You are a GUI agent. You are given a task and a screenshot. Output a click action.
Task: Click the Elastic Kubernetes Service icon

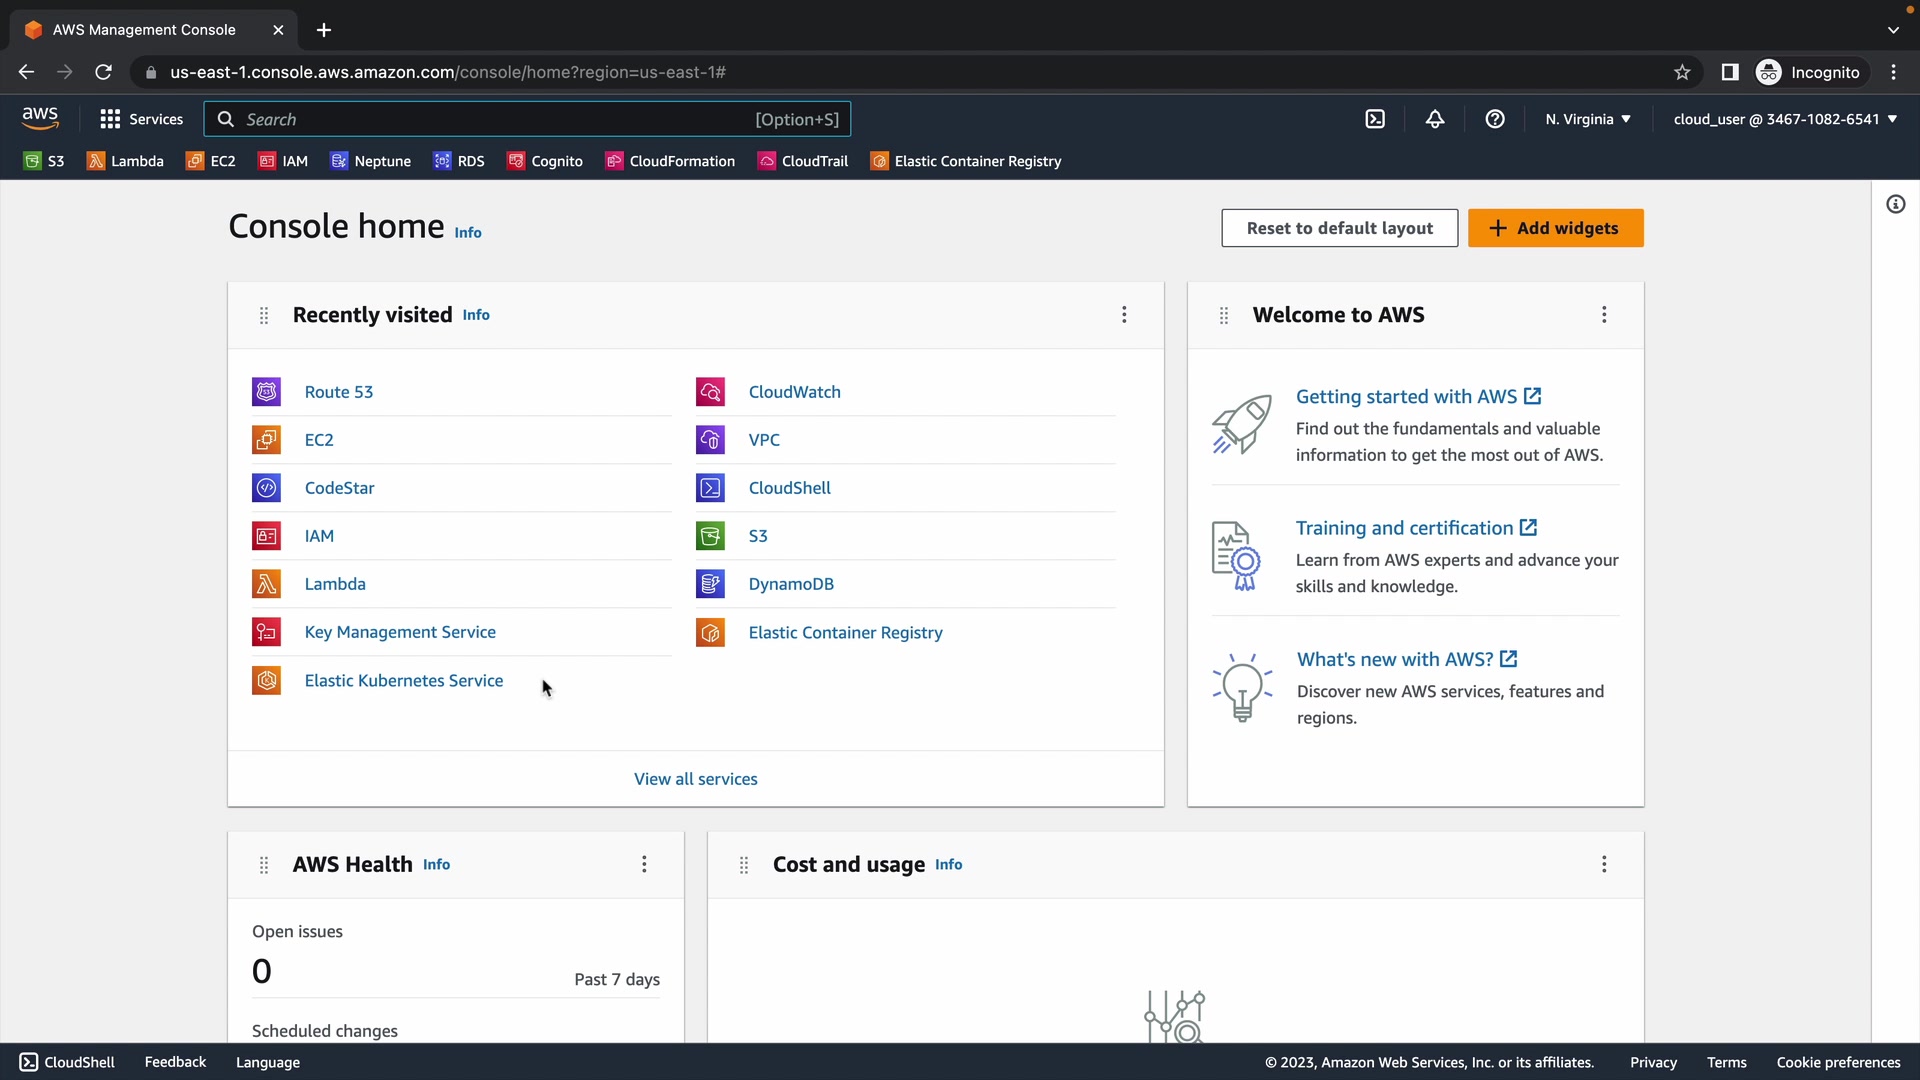click(266, 681)
